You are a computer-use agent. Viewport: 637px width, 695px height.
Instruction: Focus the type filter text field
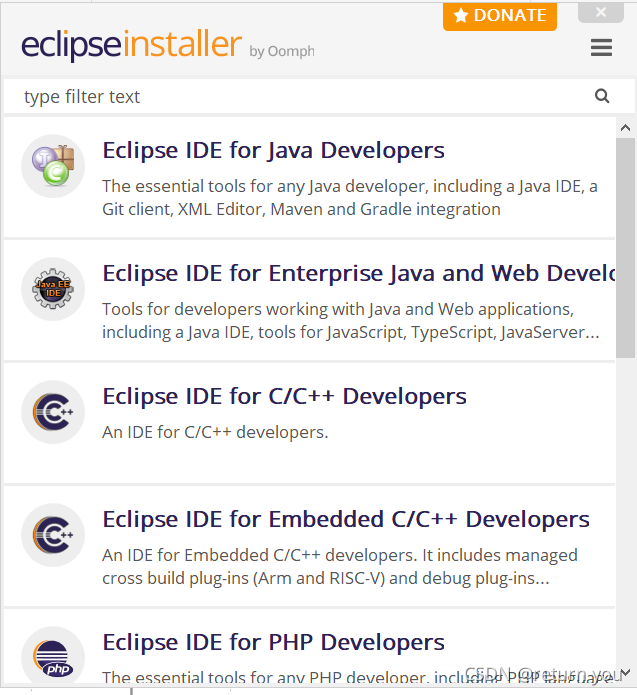tap(319, 96)
